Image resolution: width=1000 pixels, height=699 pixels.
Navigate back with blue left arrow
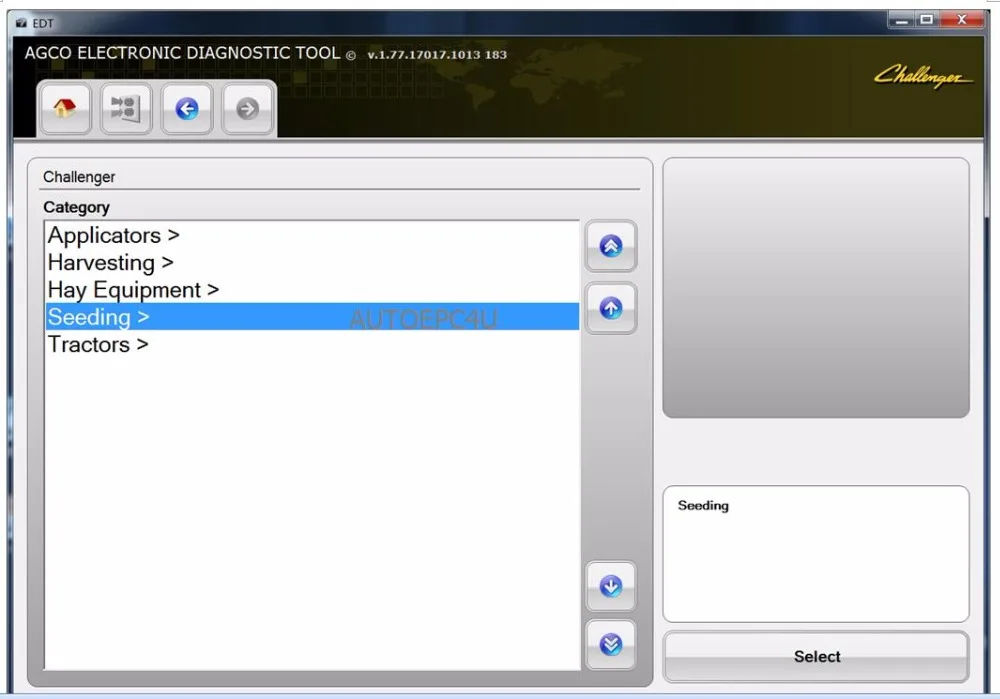pos(187,108)
